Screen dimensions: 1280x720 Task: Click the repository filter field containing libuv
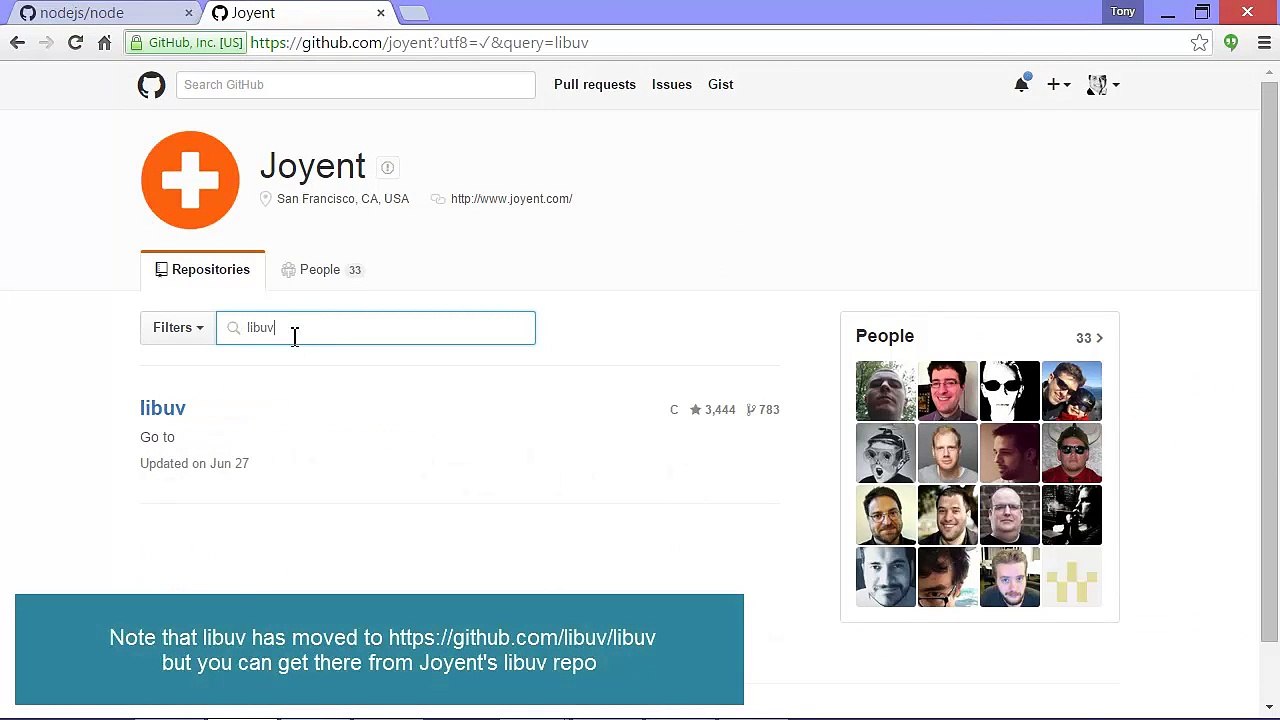pos(376,328)
